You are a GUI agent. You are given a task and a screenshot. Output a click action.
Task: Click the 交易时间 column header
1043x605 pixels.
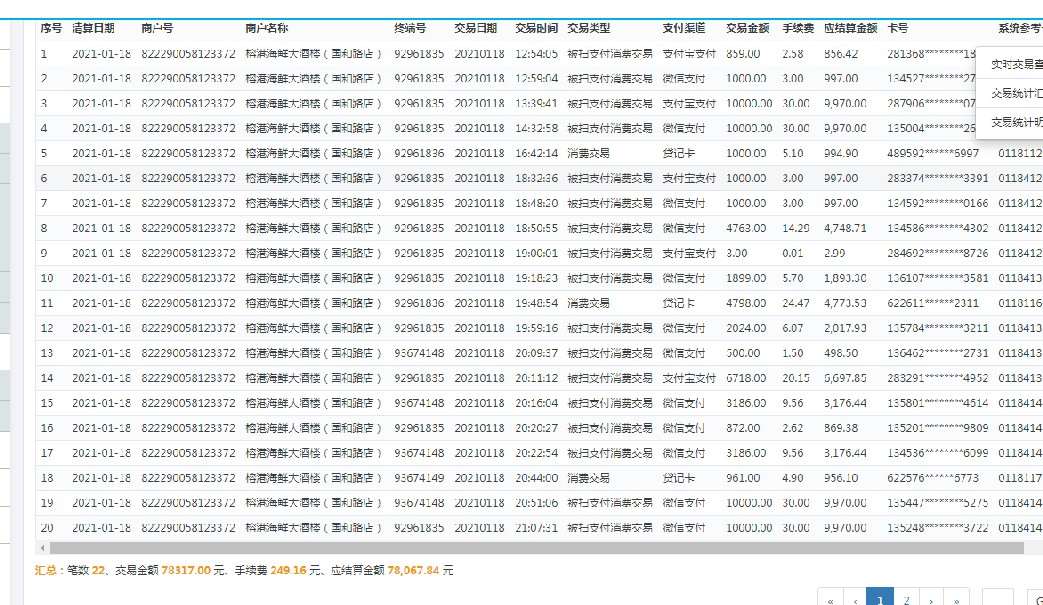coord(536,28)
